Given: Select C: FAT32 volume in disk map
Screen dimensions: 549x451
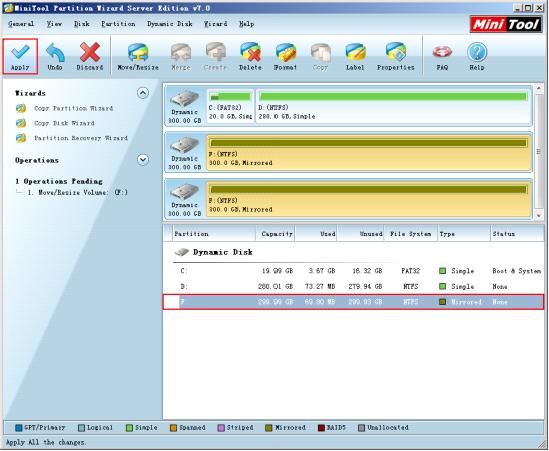Looking at the screenshot, I should click(x=230, y=106).
